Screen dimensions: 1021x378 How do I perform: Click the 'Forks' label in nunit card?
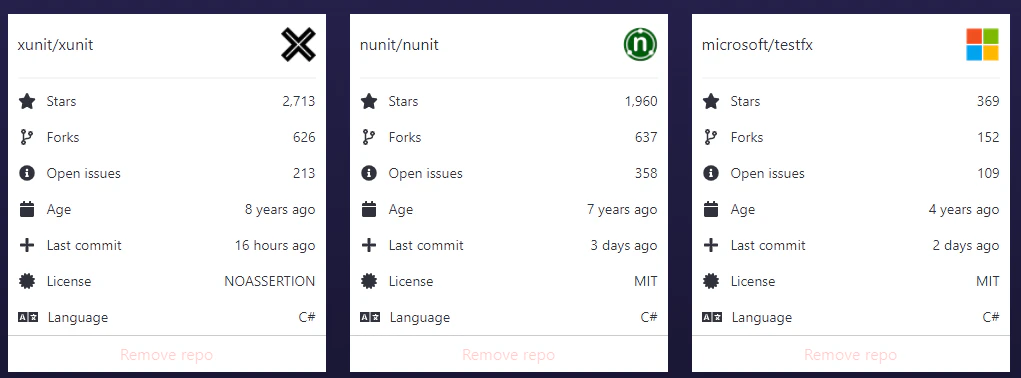tap(404, 137)
